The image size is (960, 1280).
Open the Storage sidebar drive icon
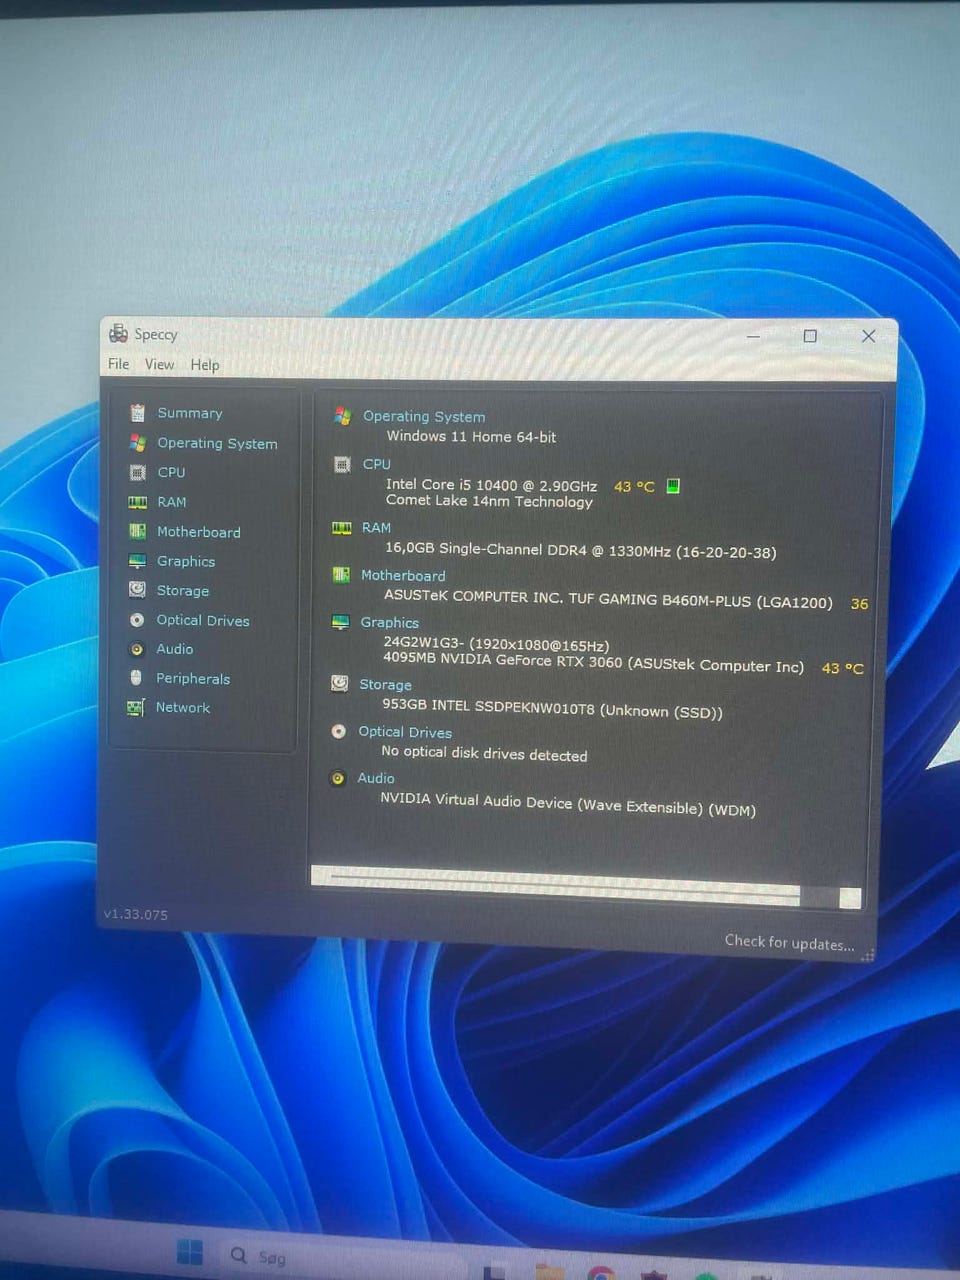138,590
